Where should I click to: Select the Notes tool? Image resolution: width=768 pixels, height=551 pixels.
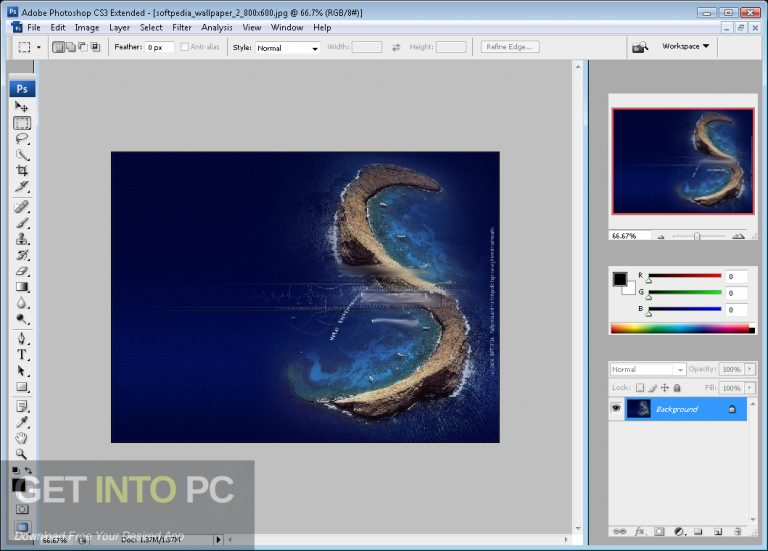tap(22, 406)
